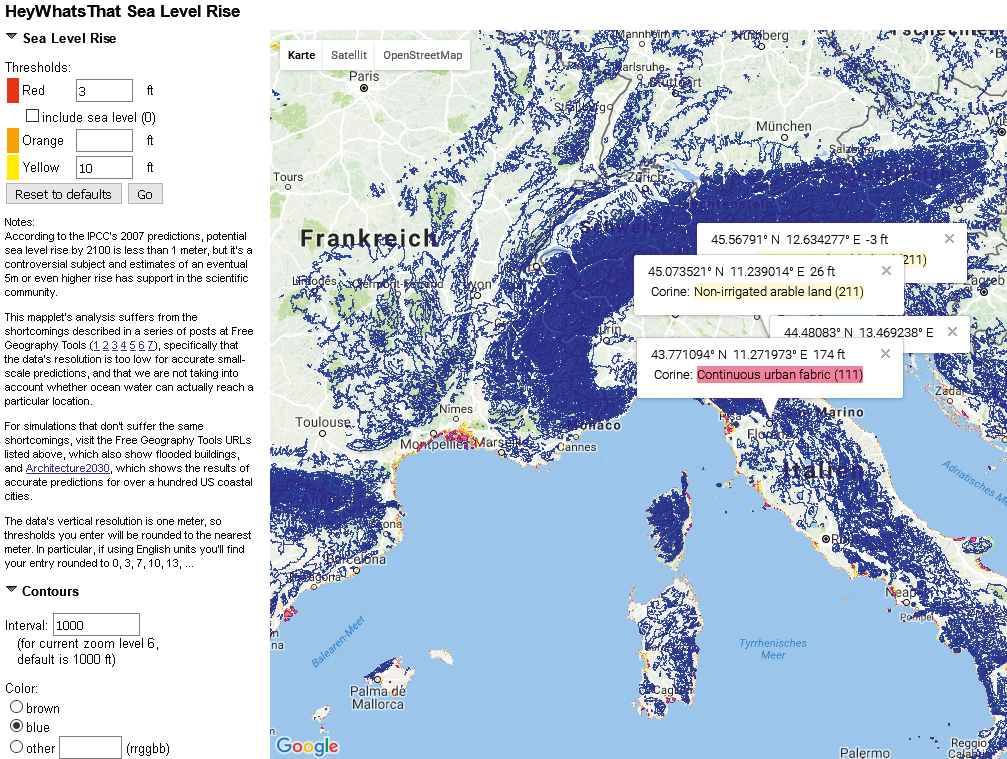This screenshot has width=1007, height=759.
Task: Collapse the Sea Level Rise section triangle
Action: [12, 37]
